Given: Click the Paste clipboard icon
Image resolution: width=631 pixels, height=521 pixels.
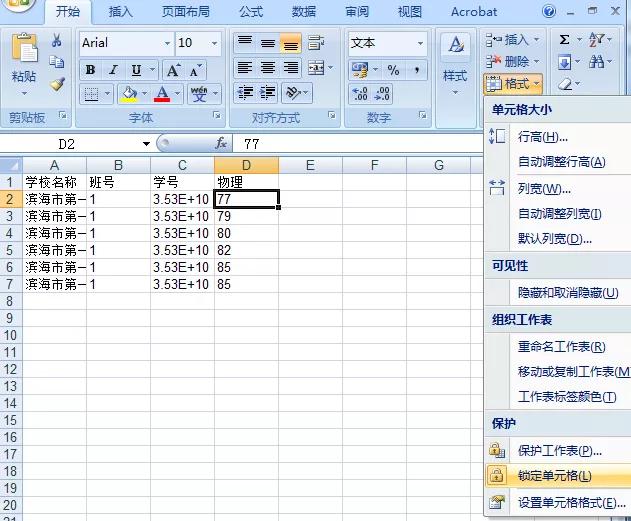Looking at the screenshot, I should (24, 49).
